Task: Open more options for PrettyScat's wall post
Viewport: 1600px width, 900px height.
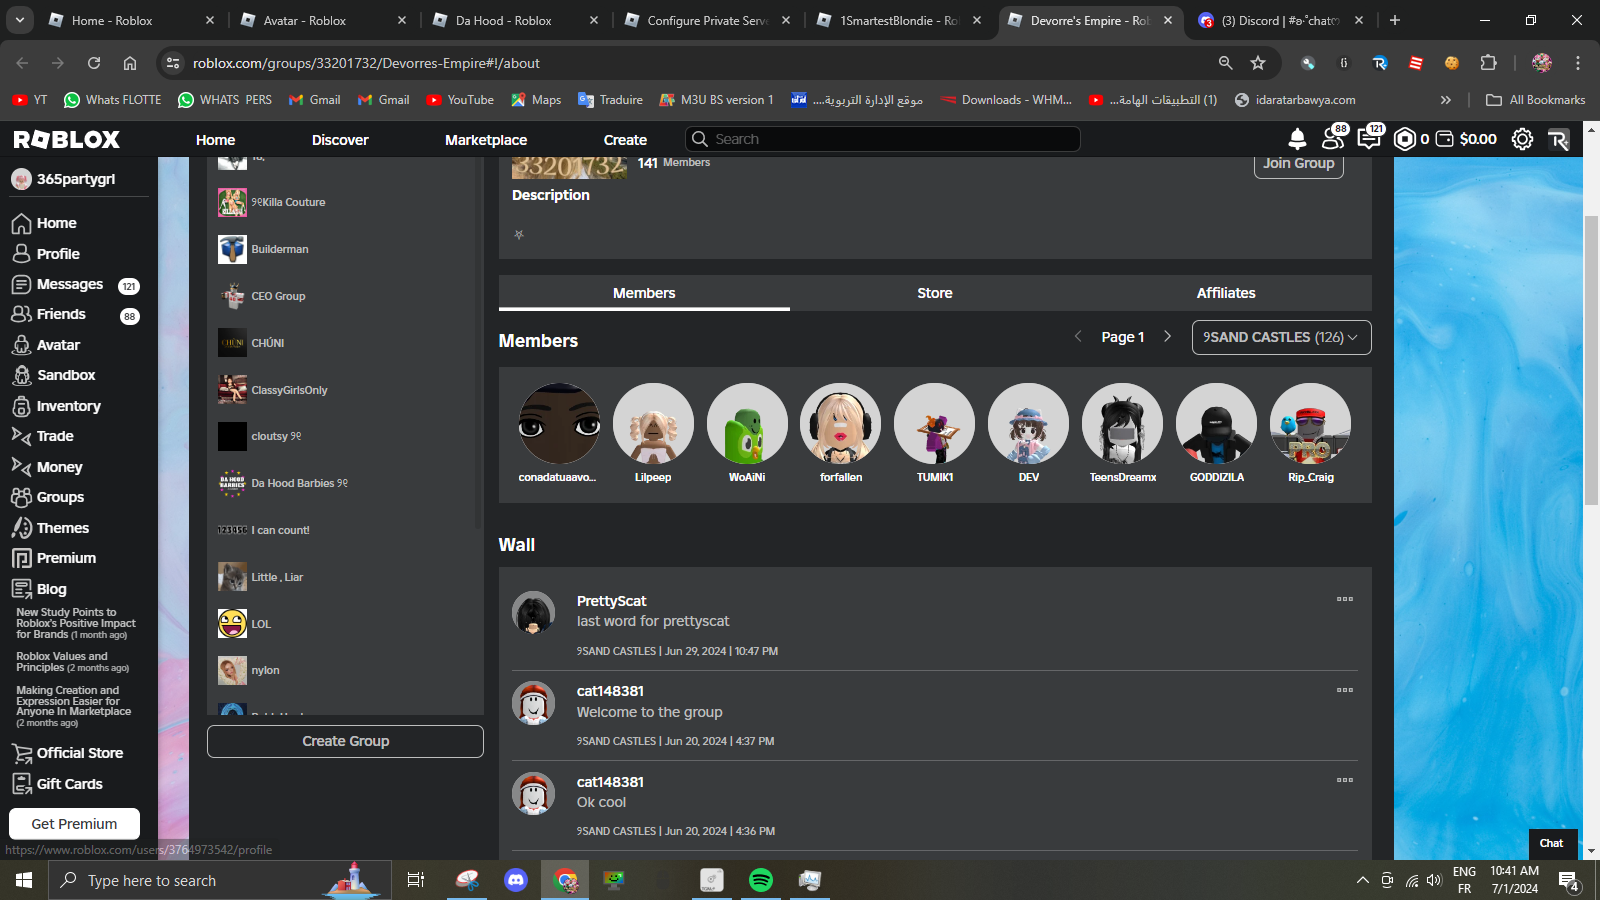Action: point(1345,599)
